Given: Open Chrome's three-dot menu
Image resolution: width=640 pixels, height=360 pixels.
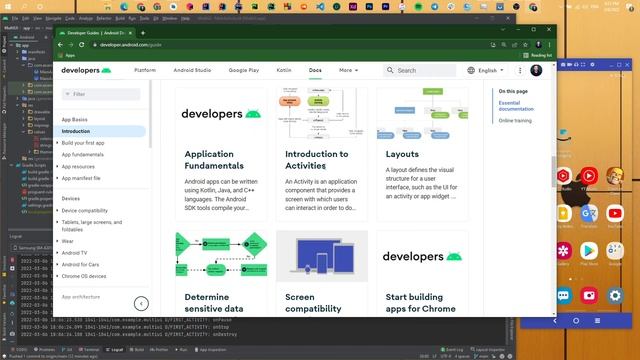Looking at the screenshot, I should pyautogui.click(x=549, y=45).
